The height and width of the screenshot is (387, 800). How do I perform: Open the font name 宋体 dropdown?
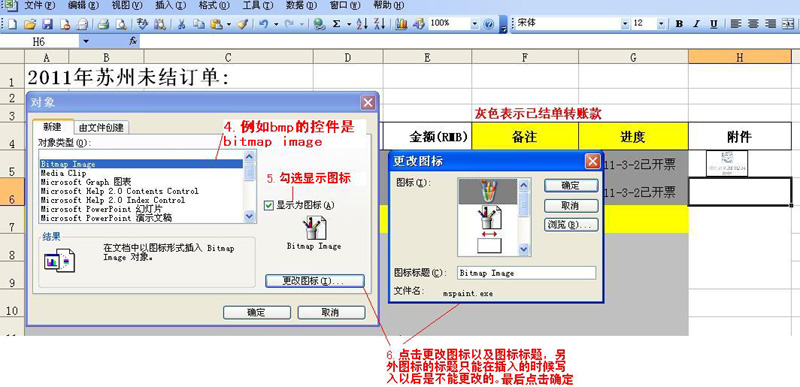tap(625, 23)
